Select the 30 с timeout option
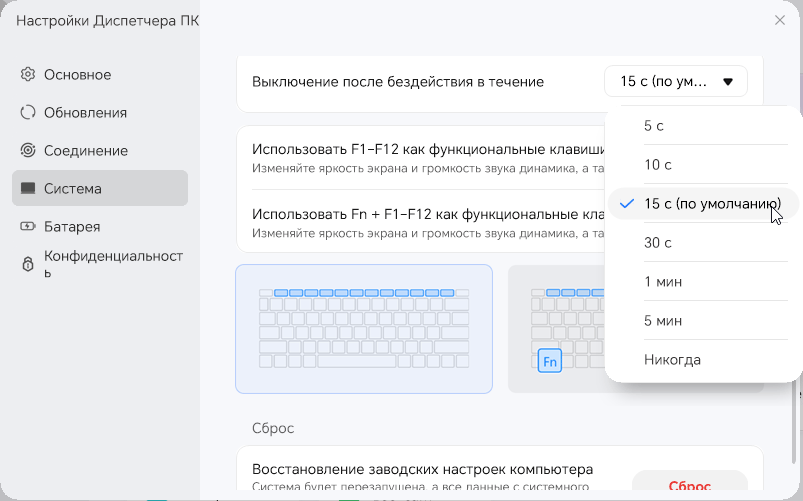Screen dimensions: 803x501 tap(658, 243)
